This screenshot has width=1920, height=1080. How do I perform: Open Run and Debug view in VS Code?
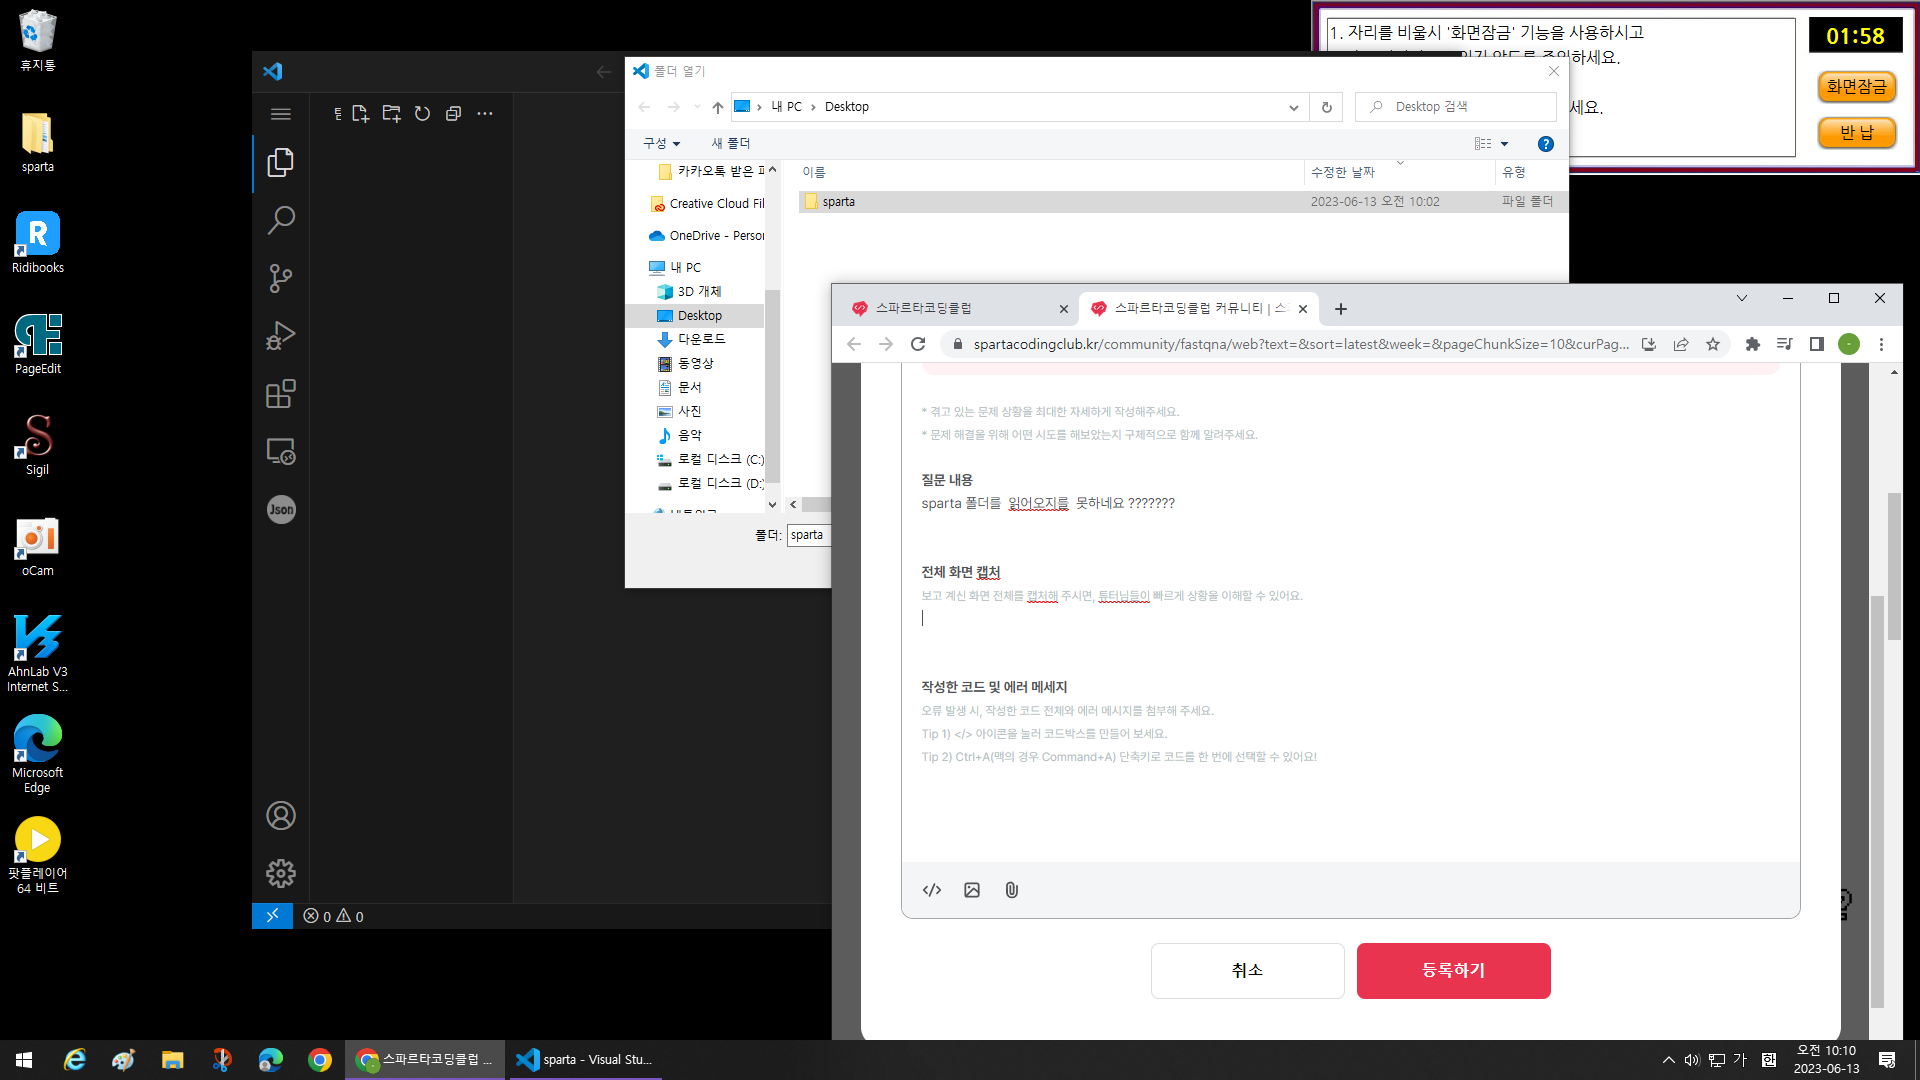pyautogui.click(x=281, y=336)
